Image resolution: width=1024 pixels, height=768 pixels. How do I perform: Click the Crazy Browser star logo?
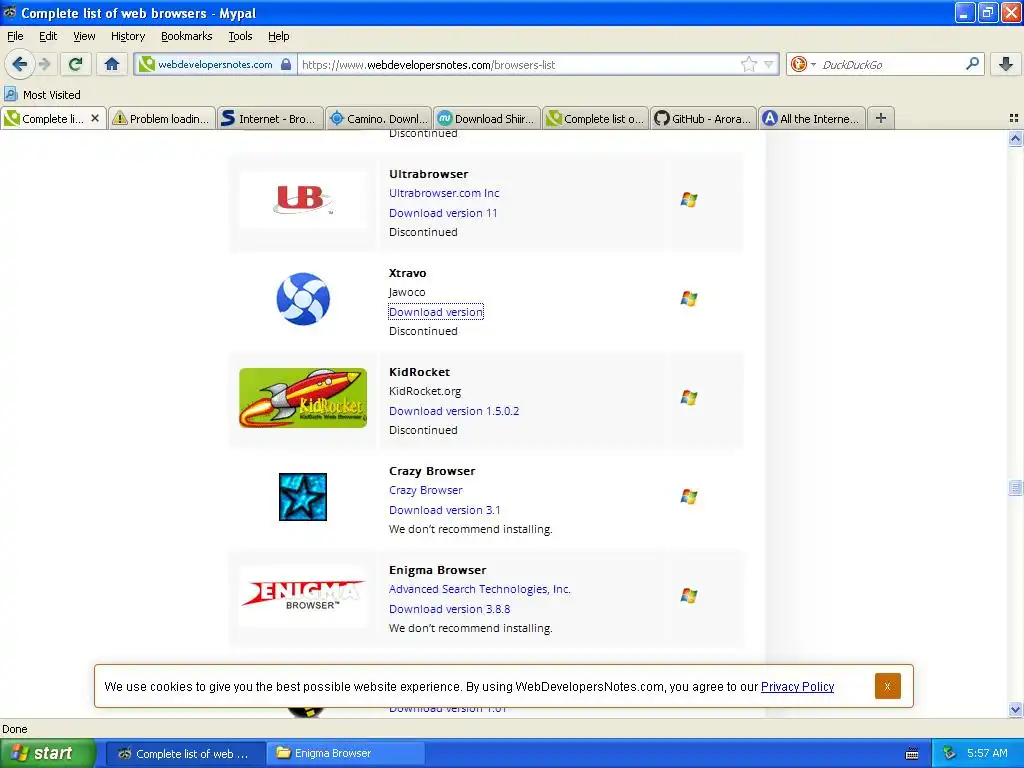tap(303, 497)
